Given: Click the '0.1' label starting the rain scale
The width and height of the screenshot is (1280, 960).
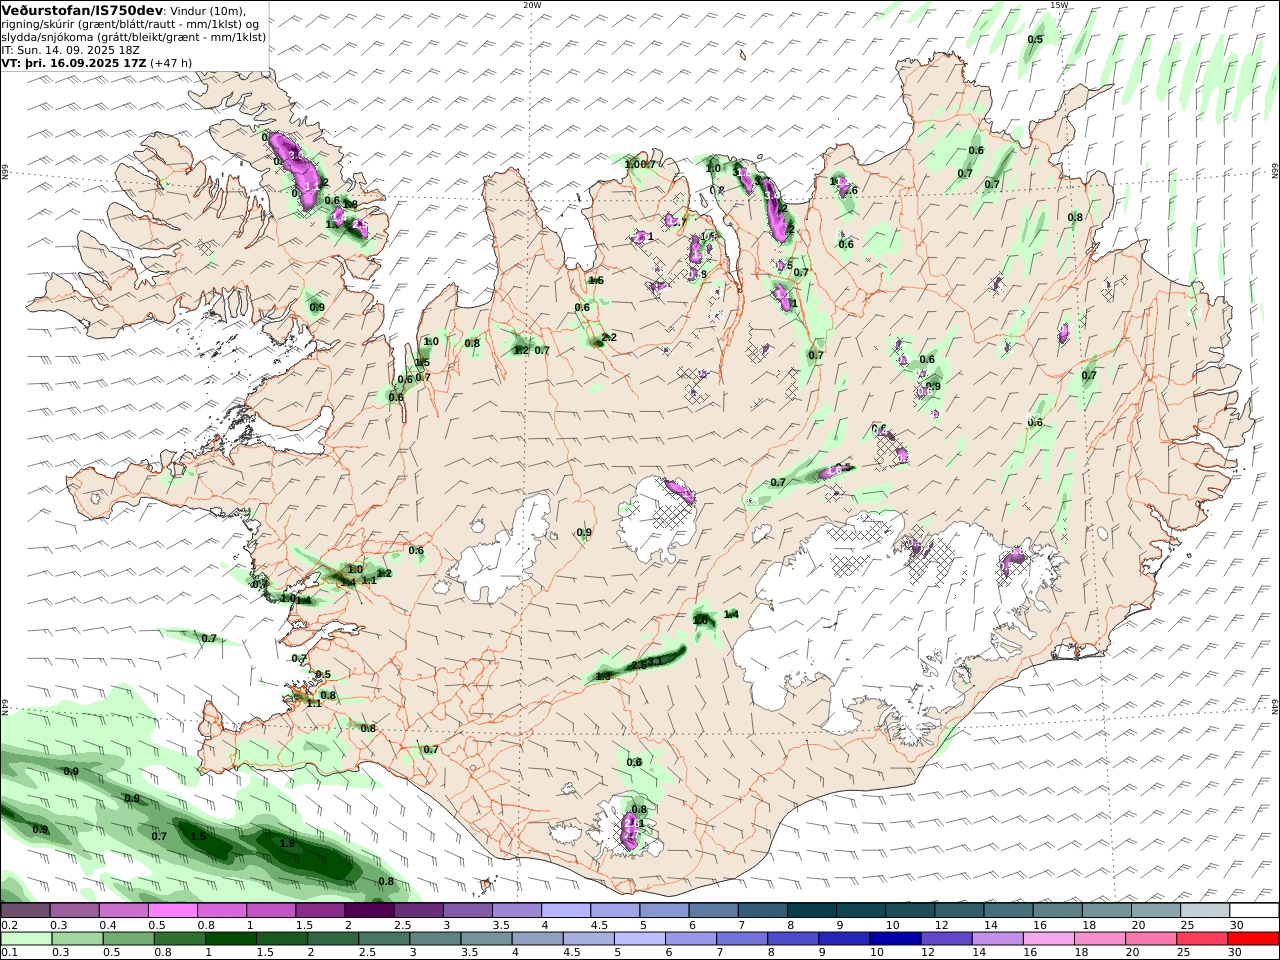Looking at the screenshot, I should (8, 953).
